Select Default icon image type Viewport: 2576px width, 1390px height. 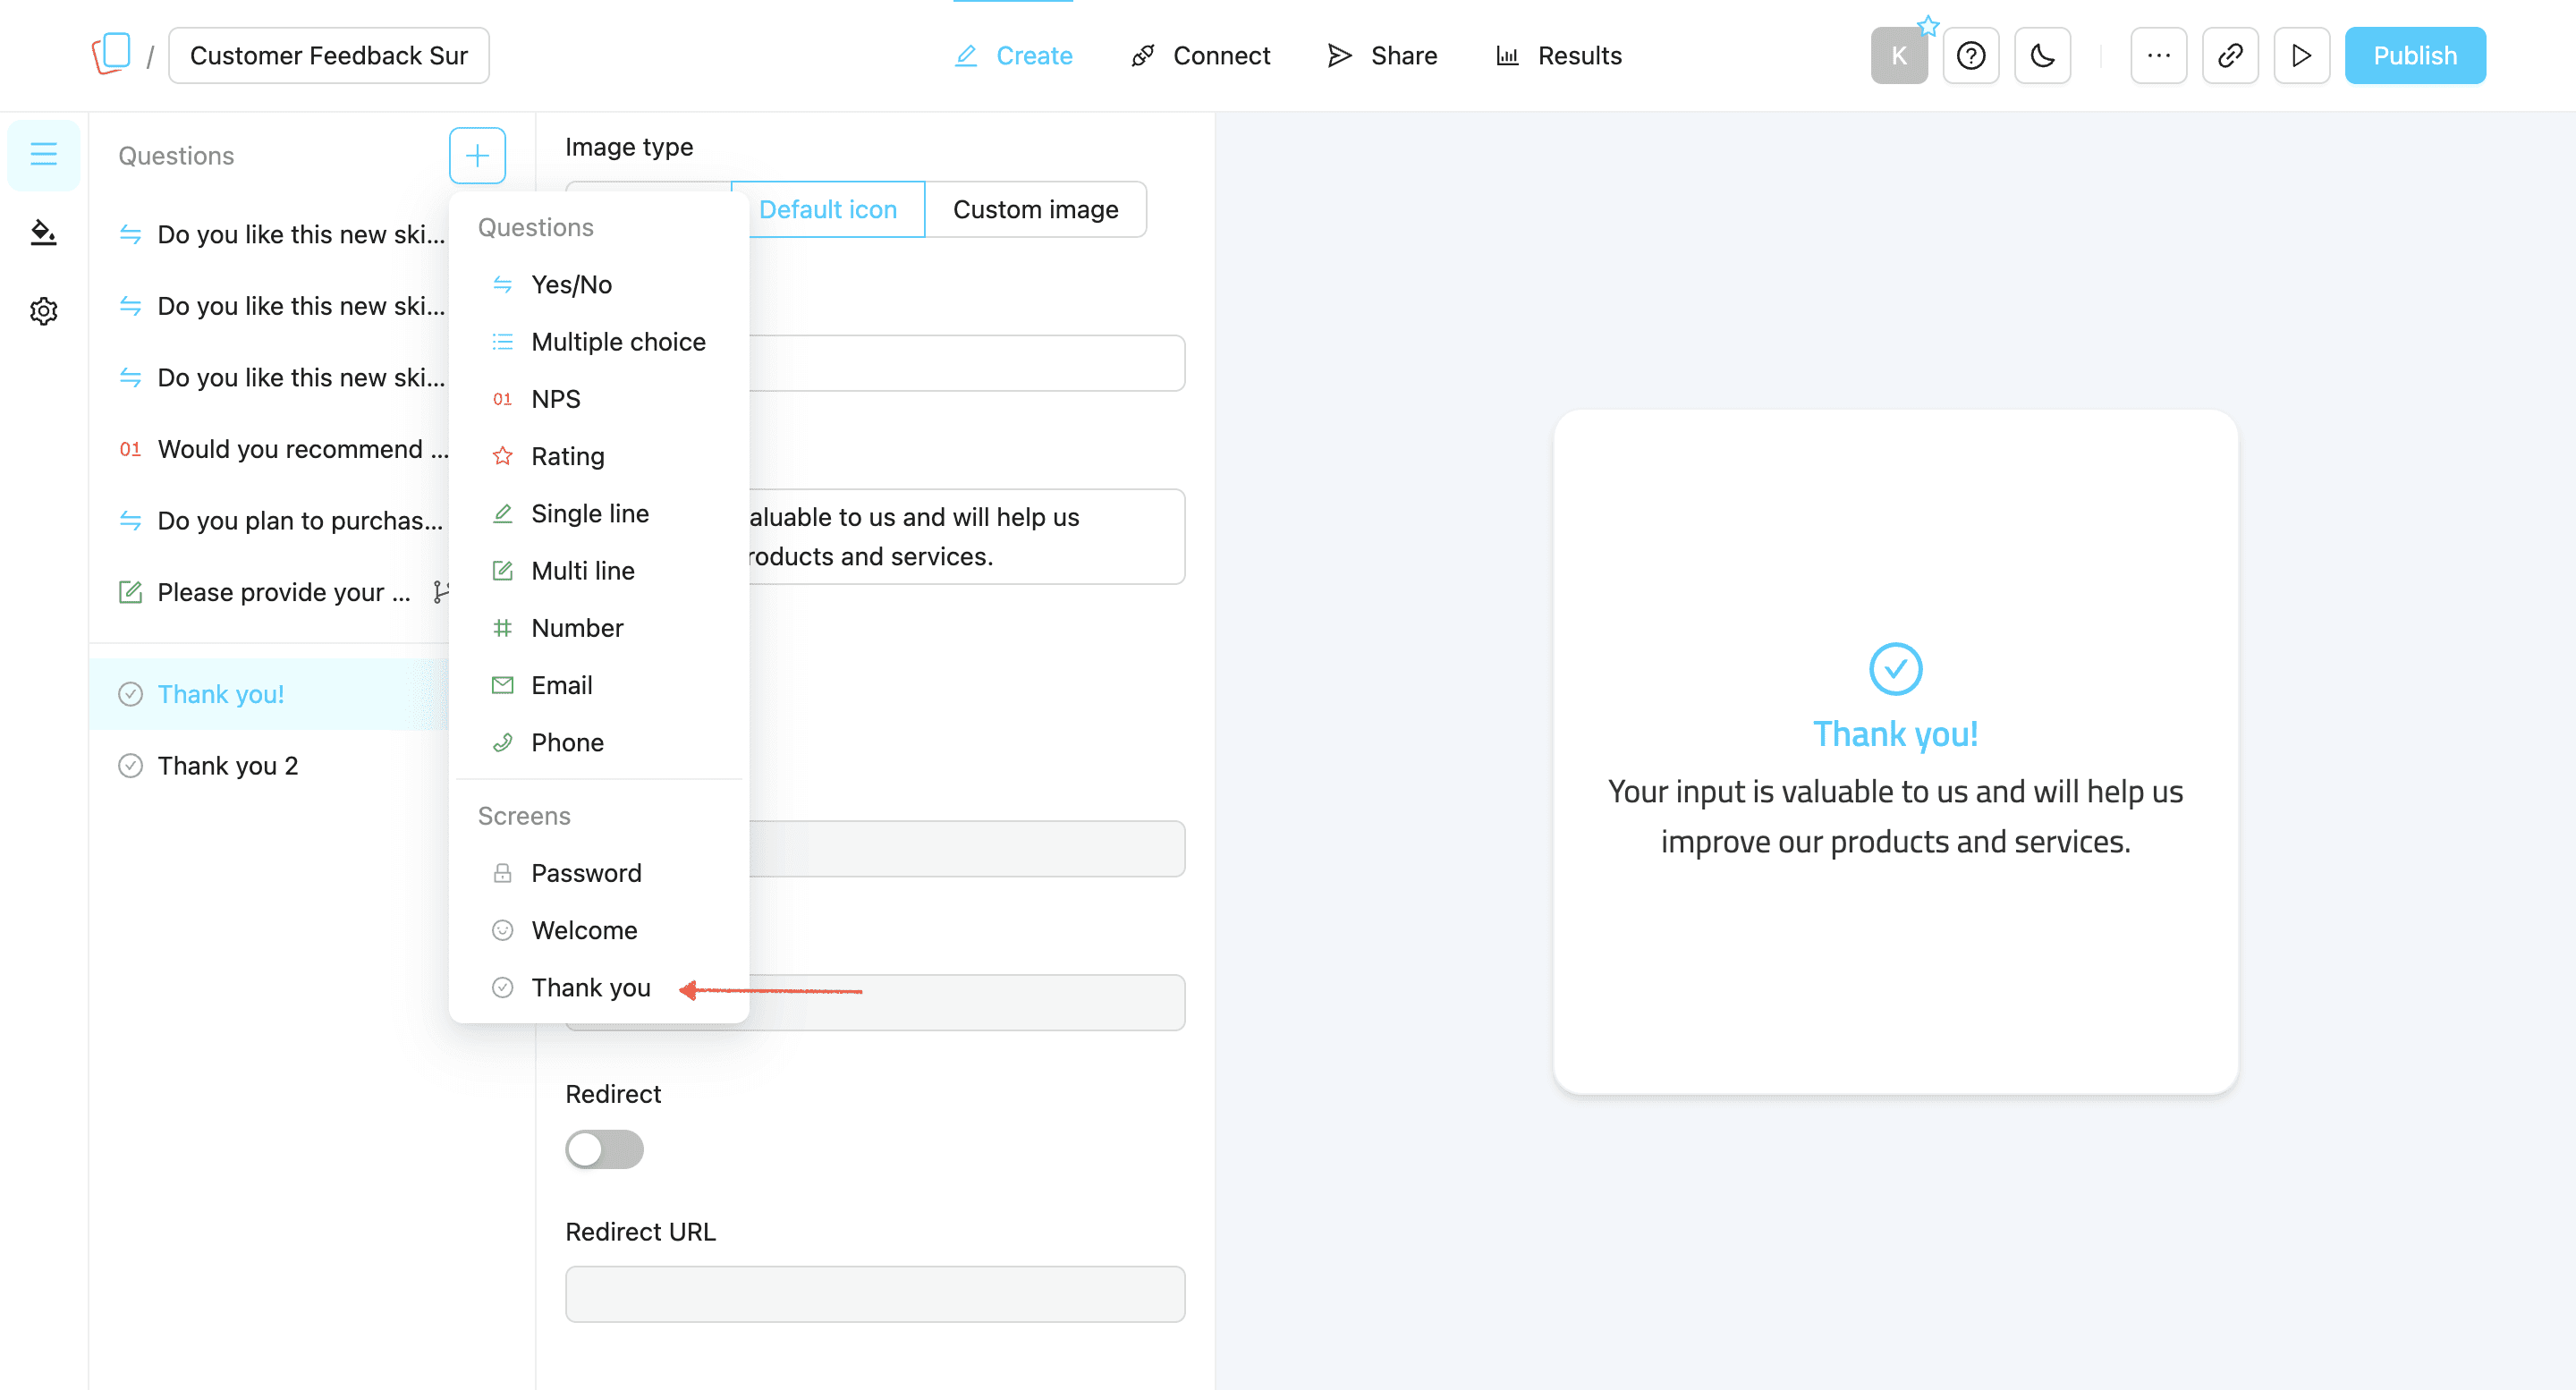point(827,210)
